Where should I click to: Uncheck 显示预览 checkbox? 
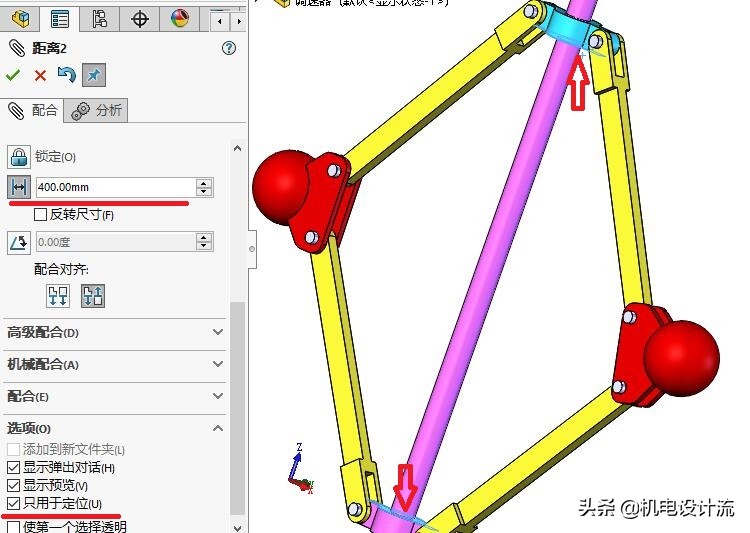click(13, 486)
